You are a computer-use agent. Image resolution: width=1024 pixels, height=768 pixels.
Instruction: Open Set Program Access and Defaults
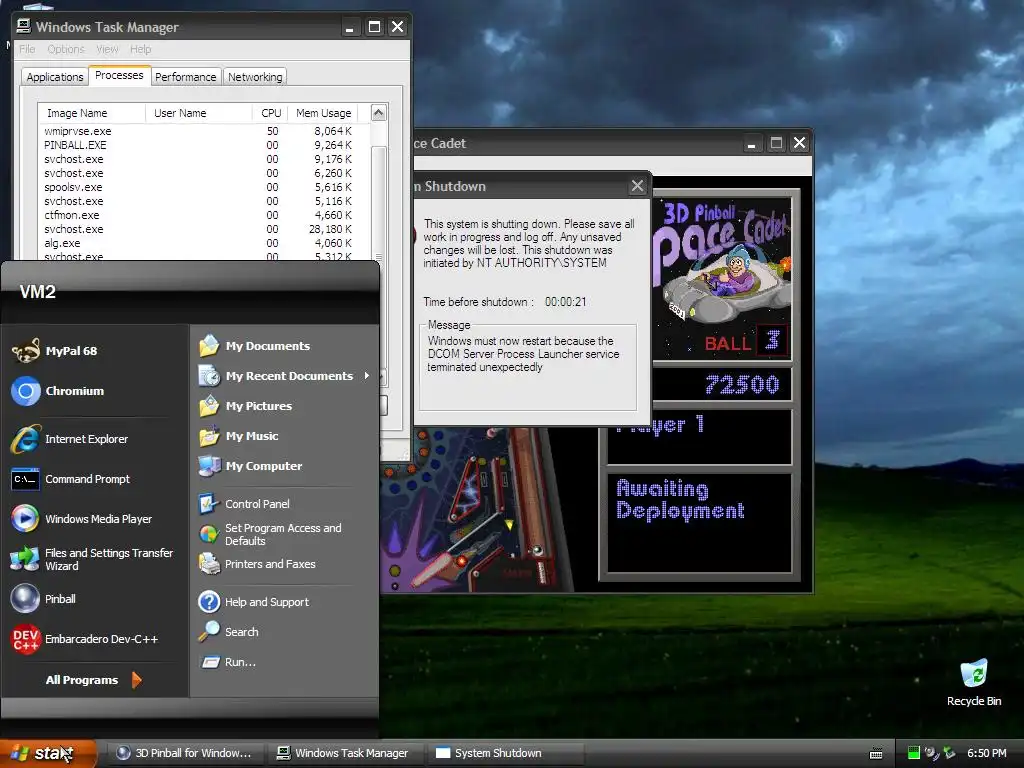[270, 534]
